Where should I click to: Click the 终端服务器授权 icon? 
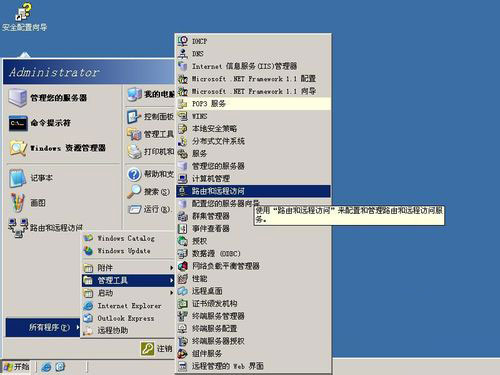tap(183, 341)
